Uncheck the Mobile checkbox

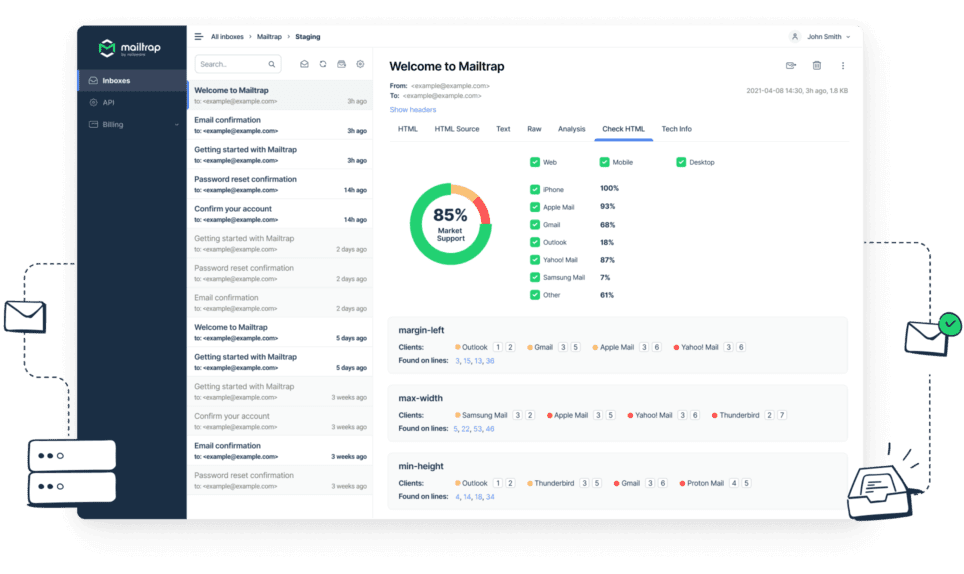click(604, 162)
